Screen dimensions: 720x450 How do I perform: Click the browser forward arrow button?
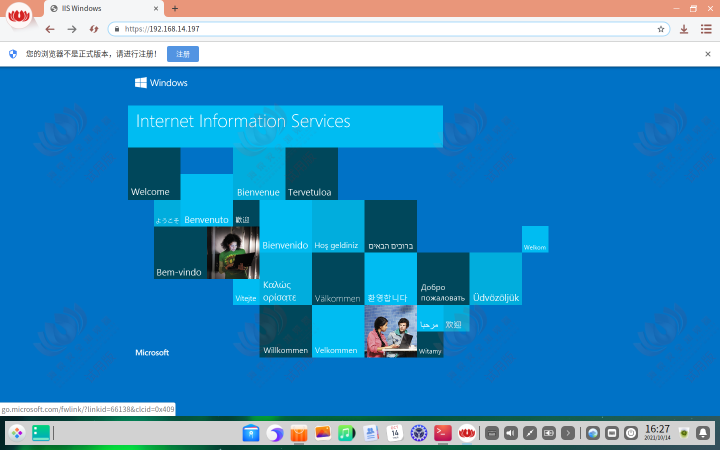coord(72,29)
